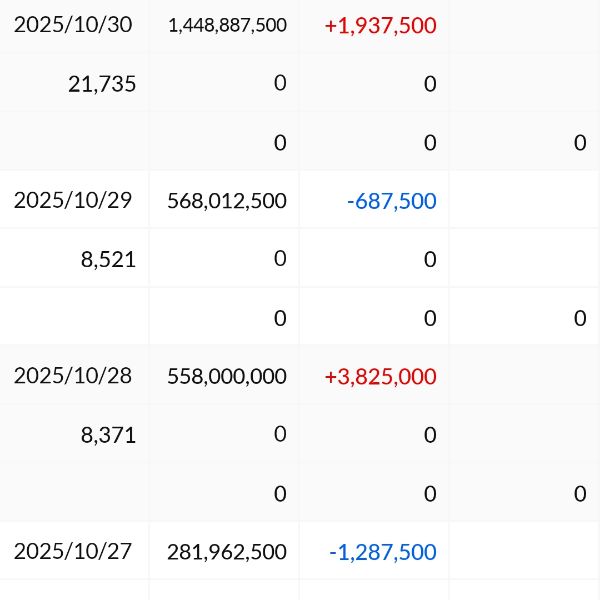The width and height of the screenshot is (600, 600).
Task: Click the zero immediately right of 8,371
Action: [x=280, y=434]
